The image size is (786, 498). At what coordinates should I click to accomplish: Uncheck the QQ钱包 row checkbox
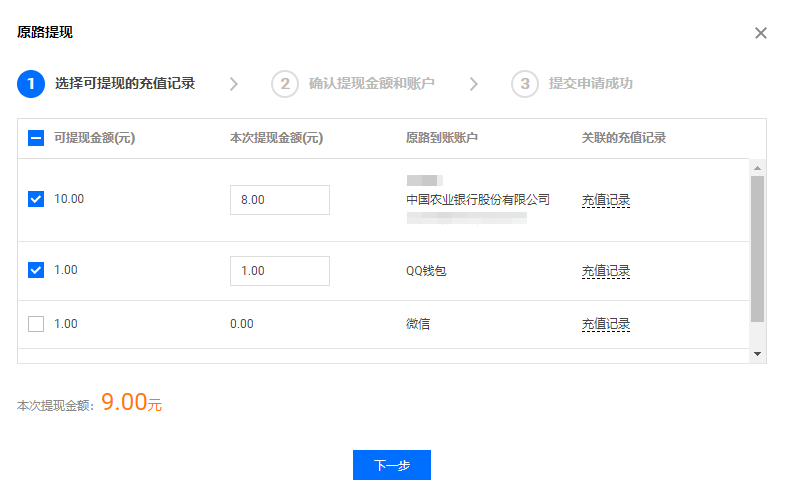tap(36, 270)
